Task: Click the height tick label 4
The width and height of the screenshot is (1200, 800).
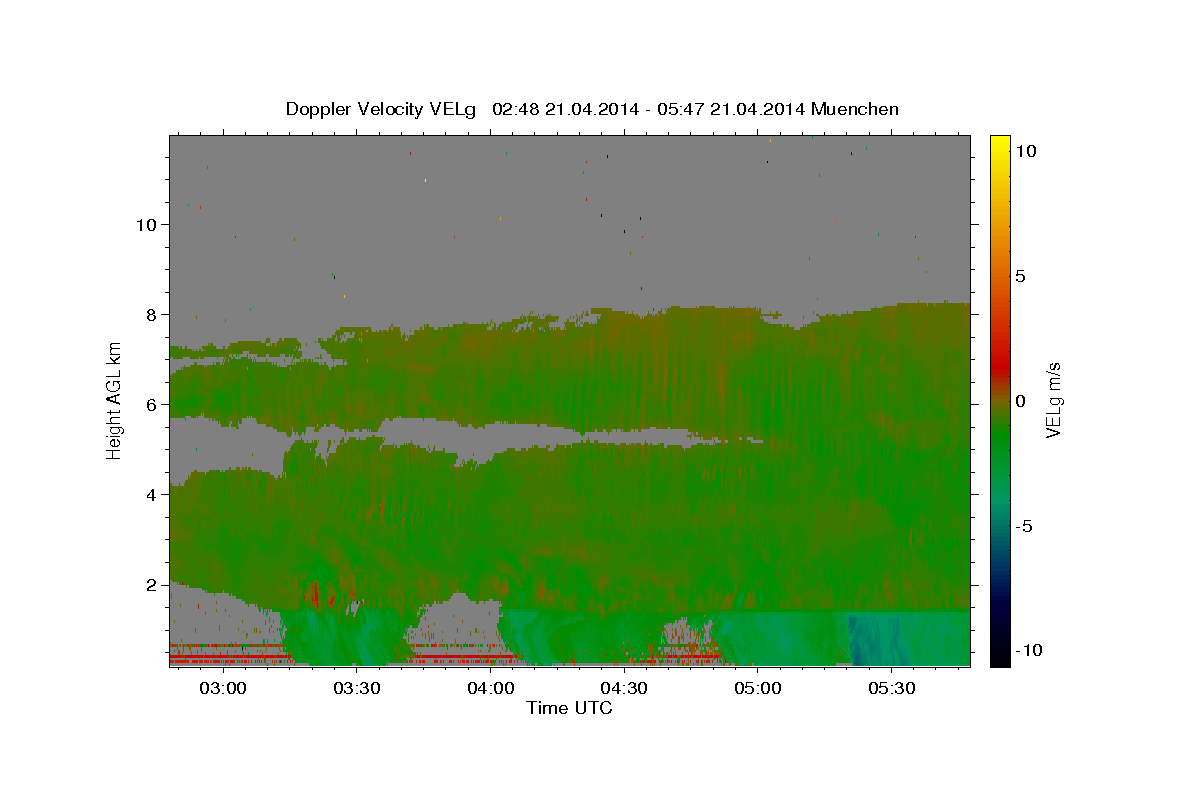Action: [x=152, y=495]
